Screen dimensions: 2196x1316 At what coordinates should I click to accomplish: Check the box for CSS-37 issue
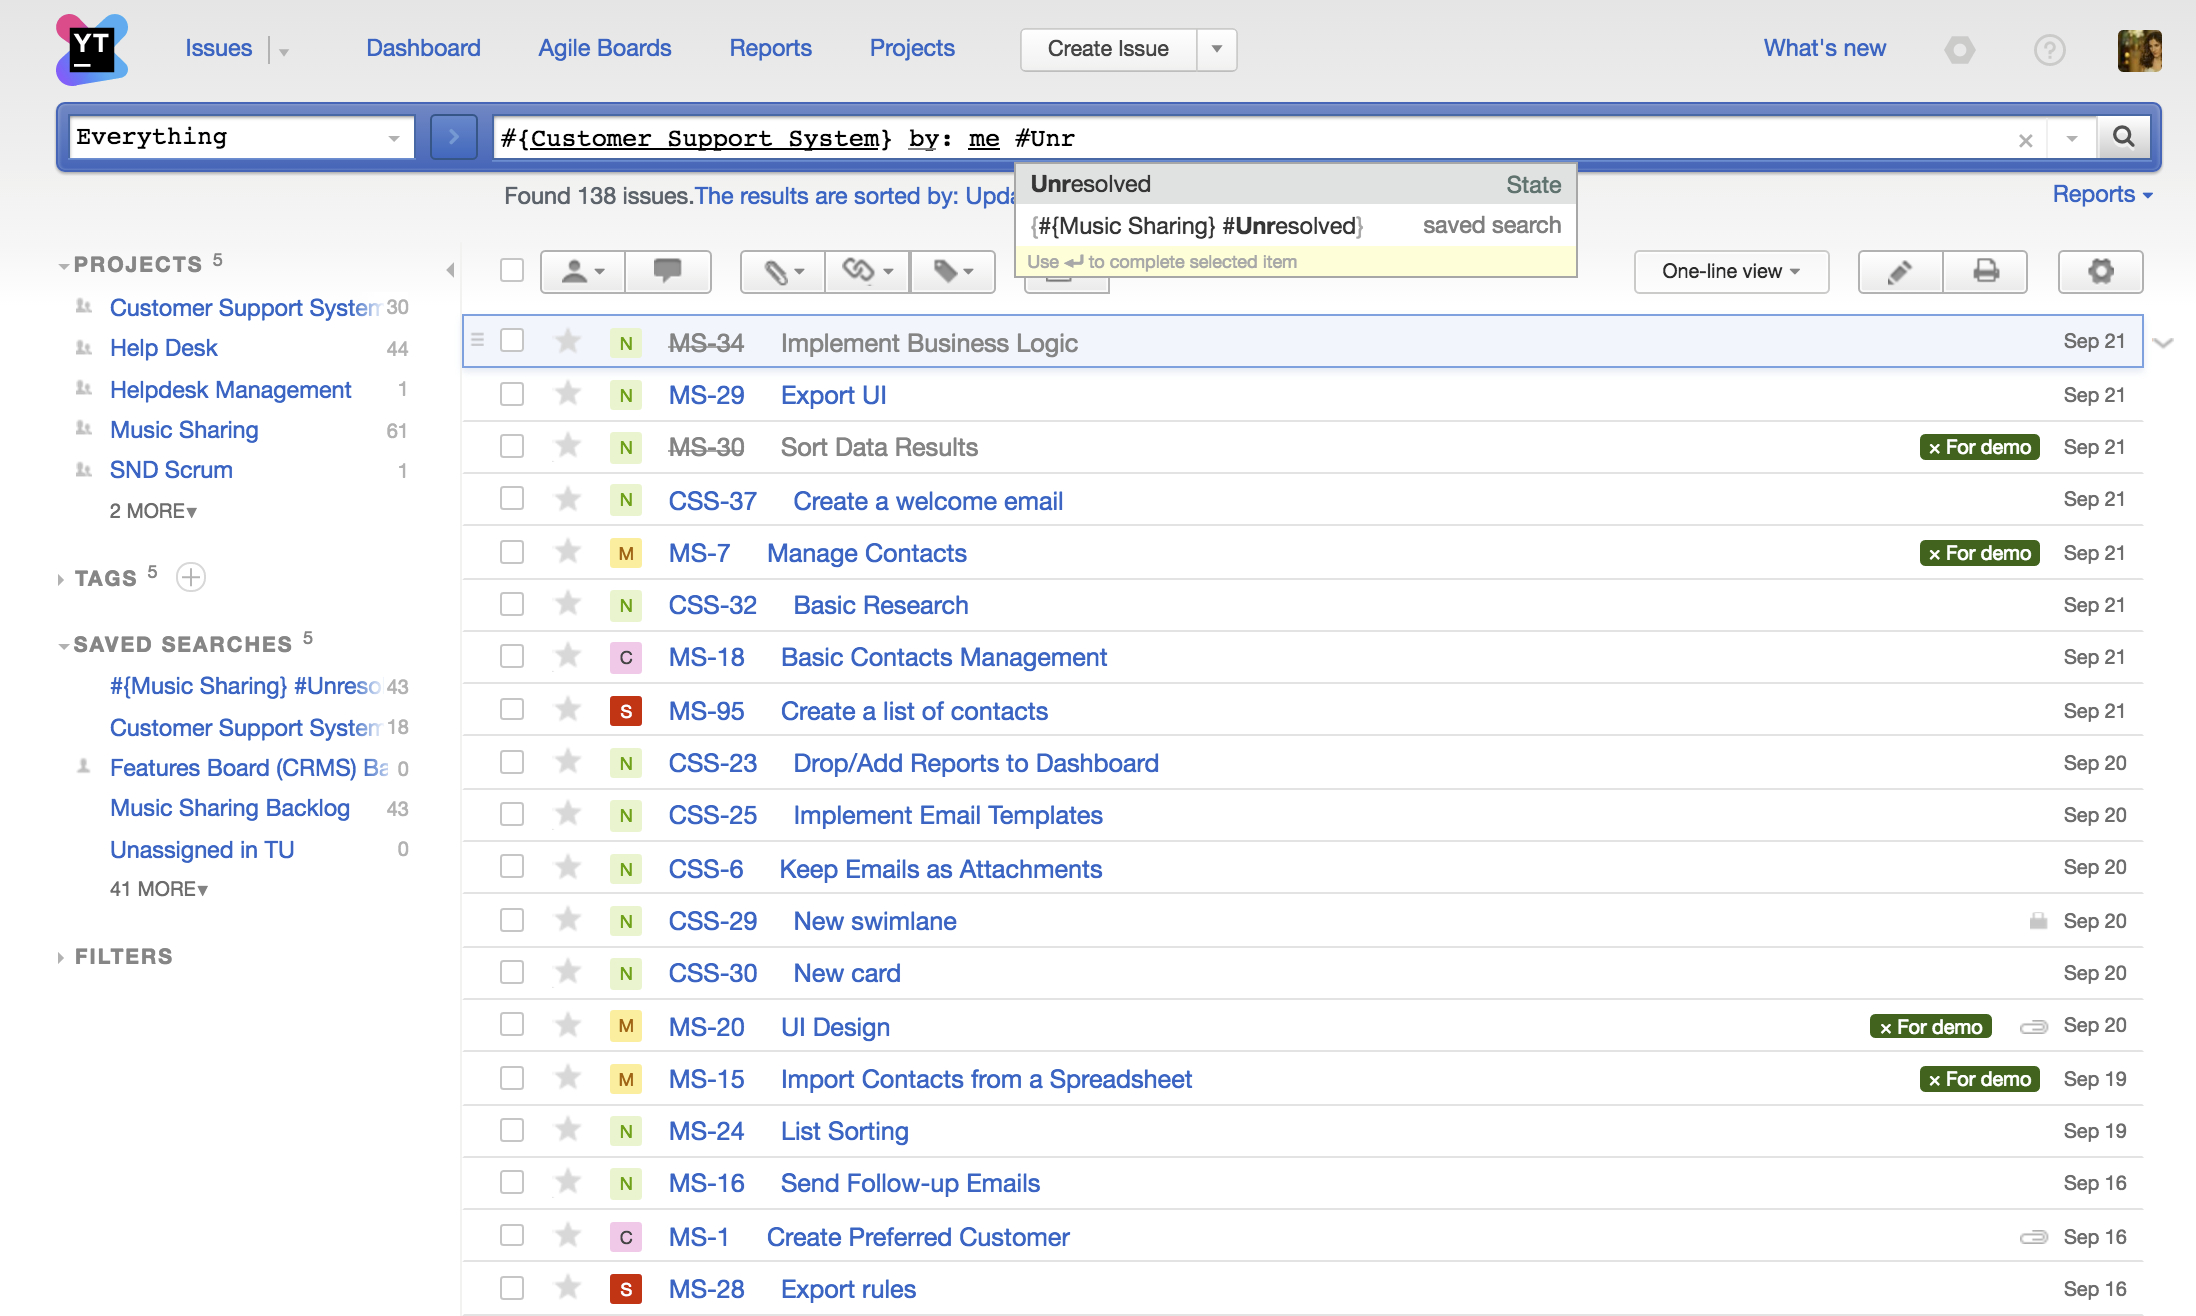512,499
